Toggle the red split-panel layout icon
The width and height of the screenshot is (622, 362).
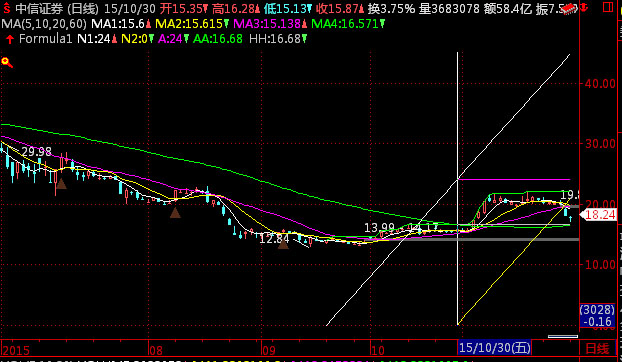(607, 7)
